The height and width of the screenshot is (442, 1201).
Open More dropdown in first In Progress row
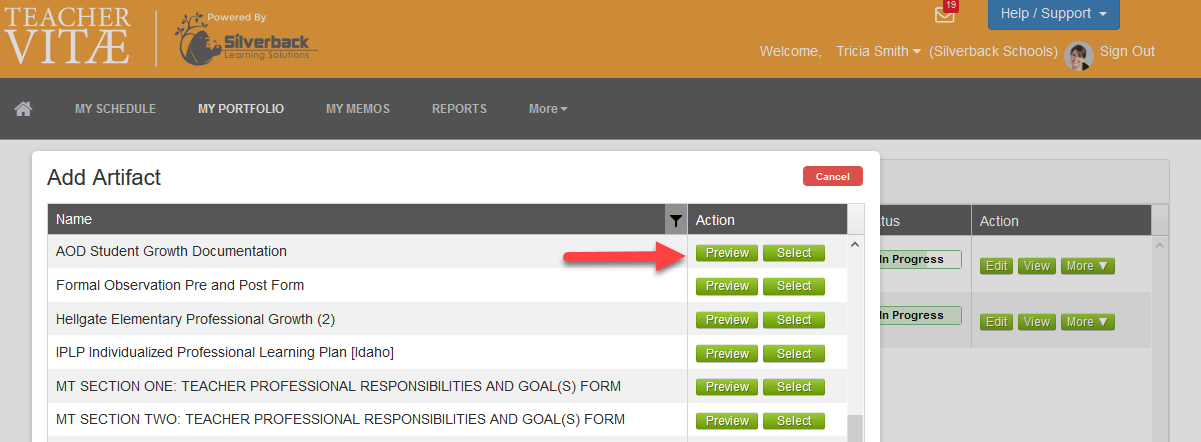tap(1087, 266)
